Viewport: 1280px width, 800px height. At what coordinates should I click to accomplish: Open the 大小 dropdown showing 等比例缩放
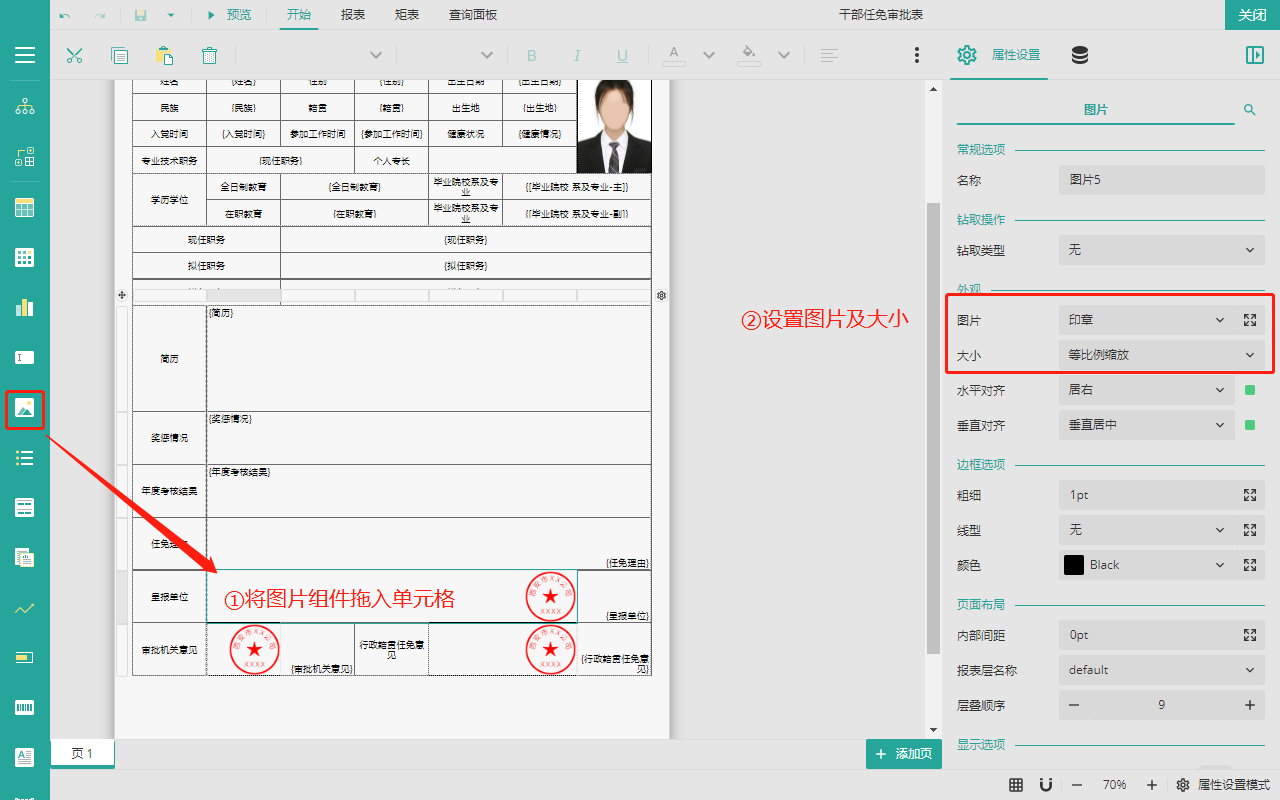[x=1161, y=355]
